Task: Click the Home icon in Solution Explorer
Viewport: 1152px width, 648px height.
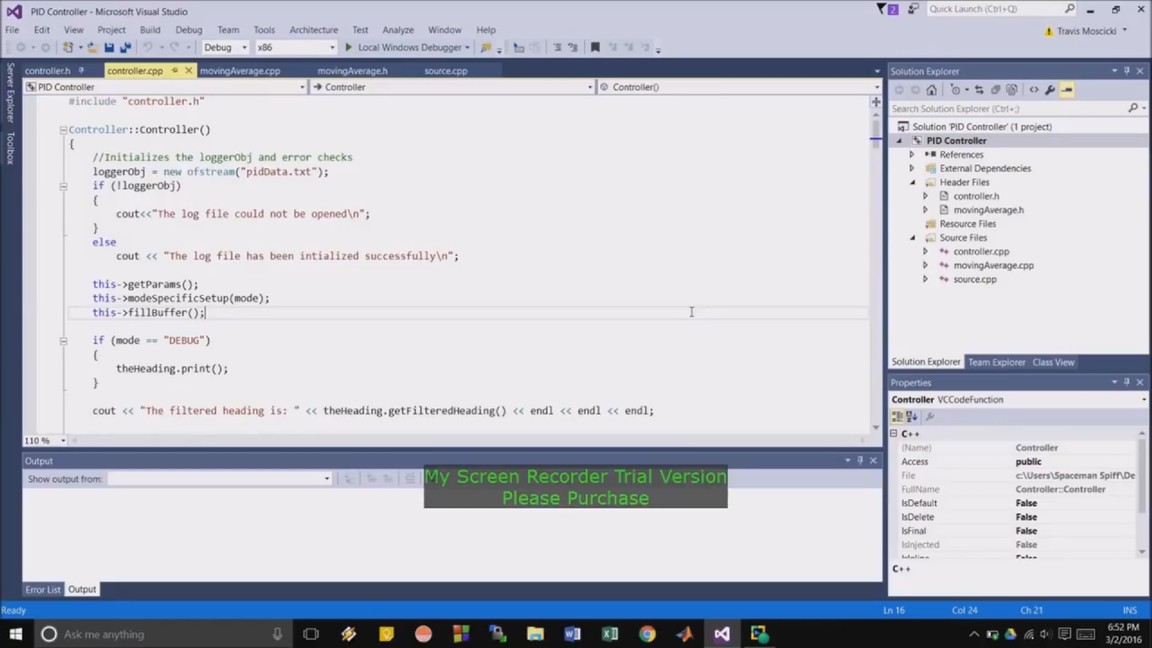Action: pos(932,90)
